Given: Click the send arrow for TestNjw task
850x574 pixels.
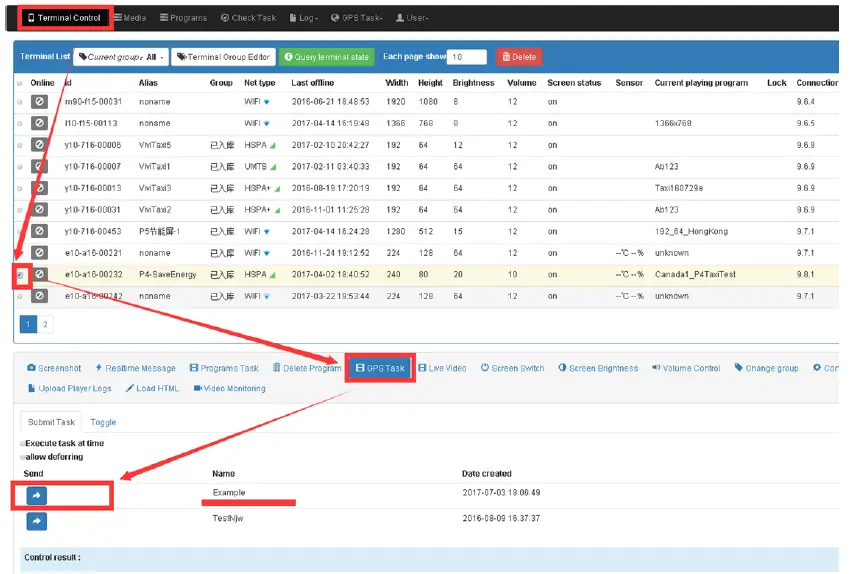Looking at the screenshot, I should tap(37, 521).
